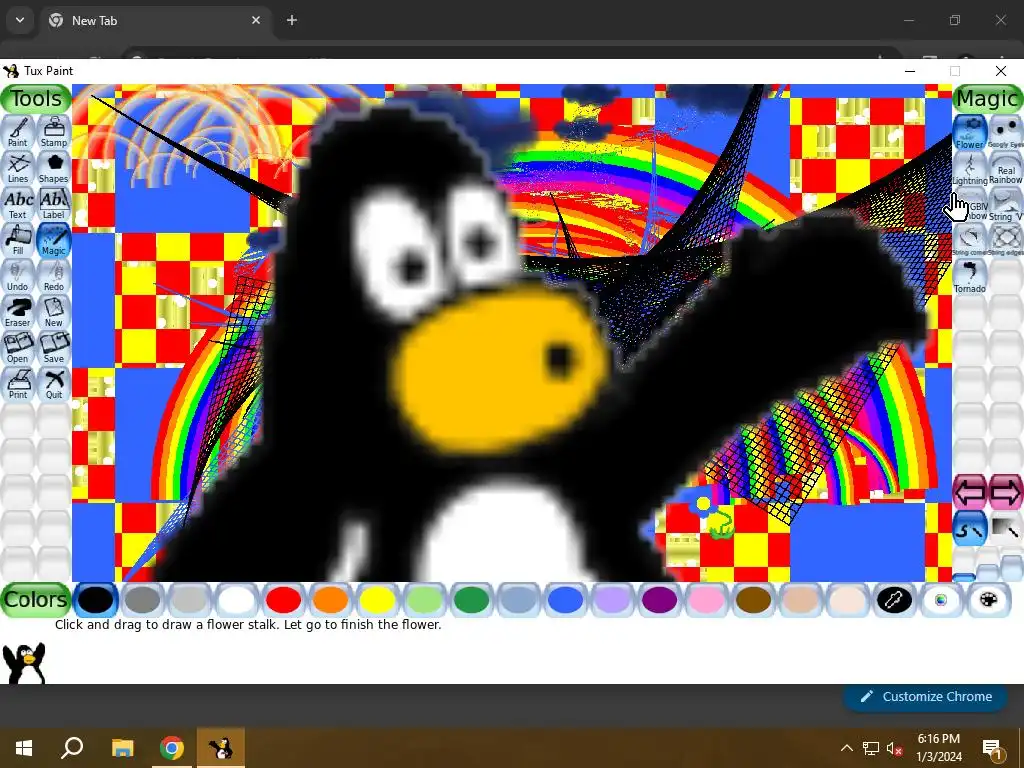Choose the String 'V' magic effect

(1006, 204)
